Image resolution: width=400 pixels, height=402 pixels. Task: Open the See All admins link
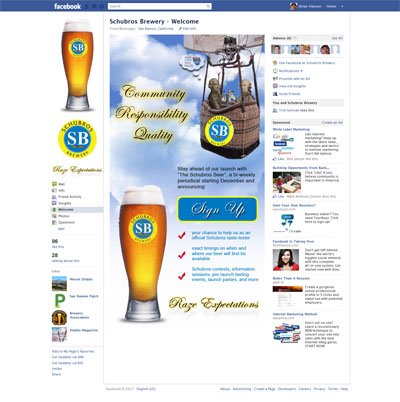[337, 38]
